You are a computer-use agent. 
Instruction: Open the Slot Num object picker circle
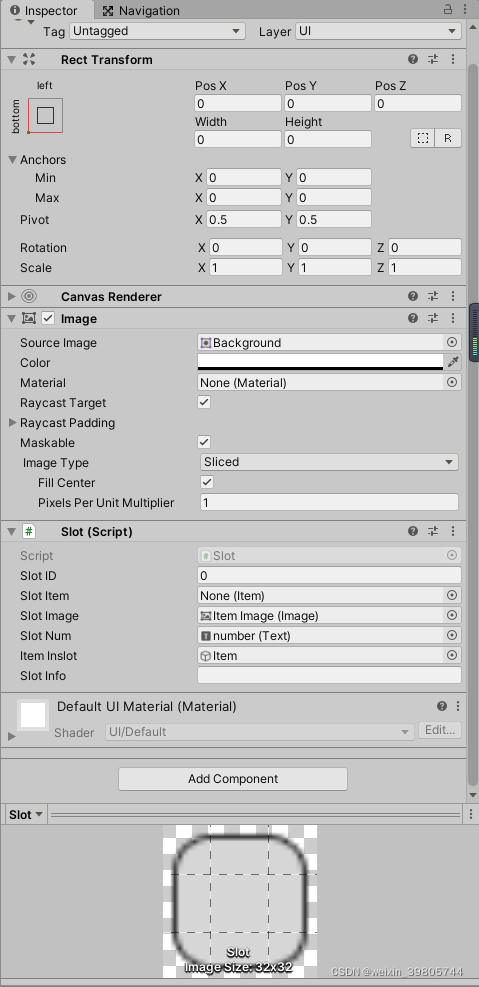(452, 635)
